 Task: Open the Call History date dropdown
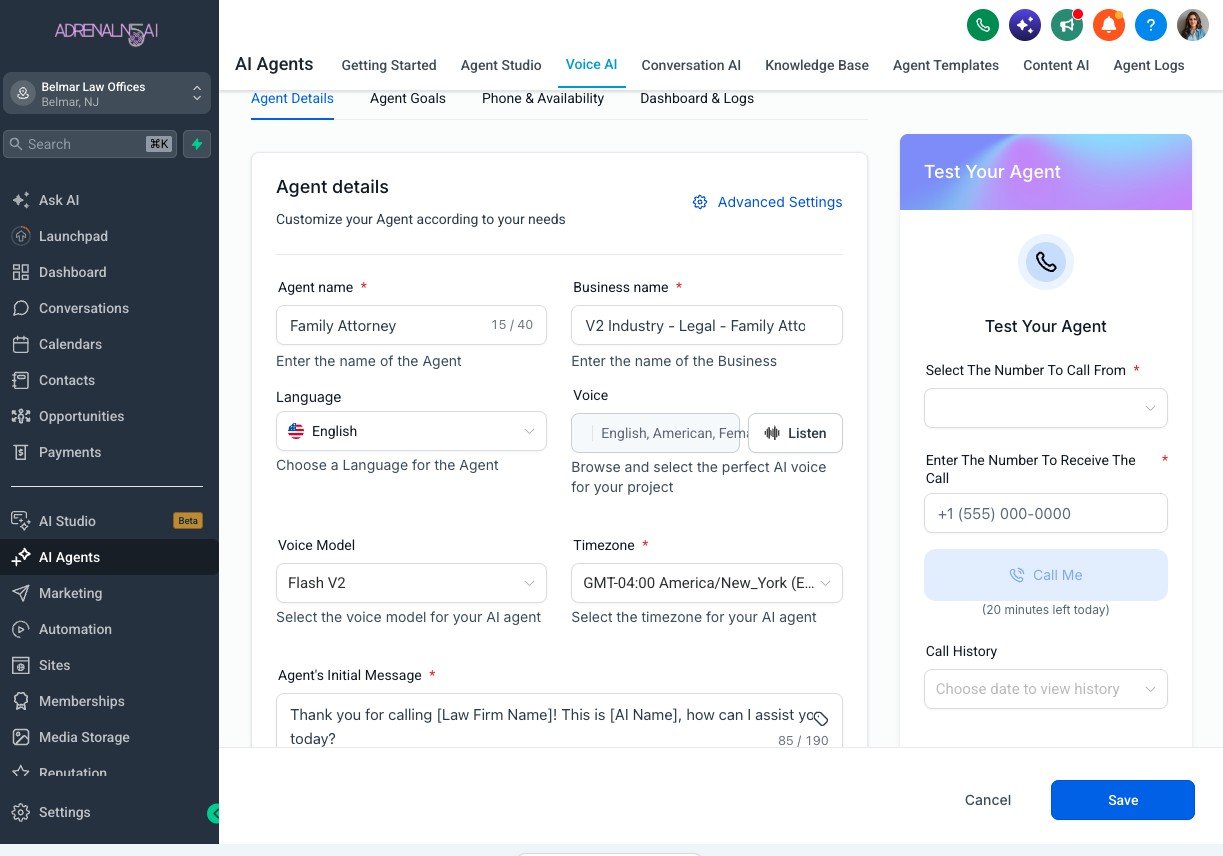point(1046,689)
